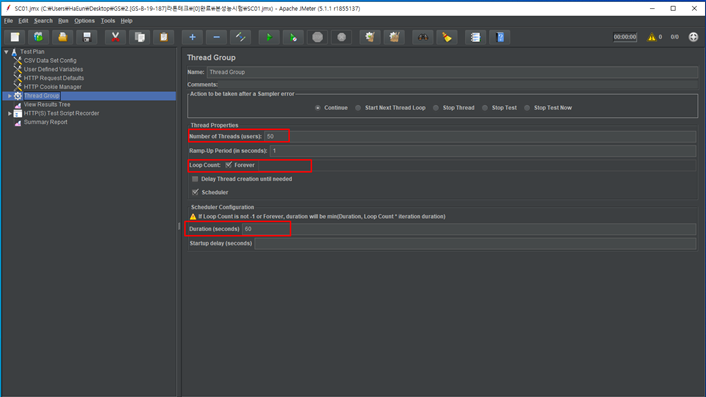The height and width of the screenshot is (397, 706).
Task: Expand all nodes with plus icon
Action: coord(192,37)
